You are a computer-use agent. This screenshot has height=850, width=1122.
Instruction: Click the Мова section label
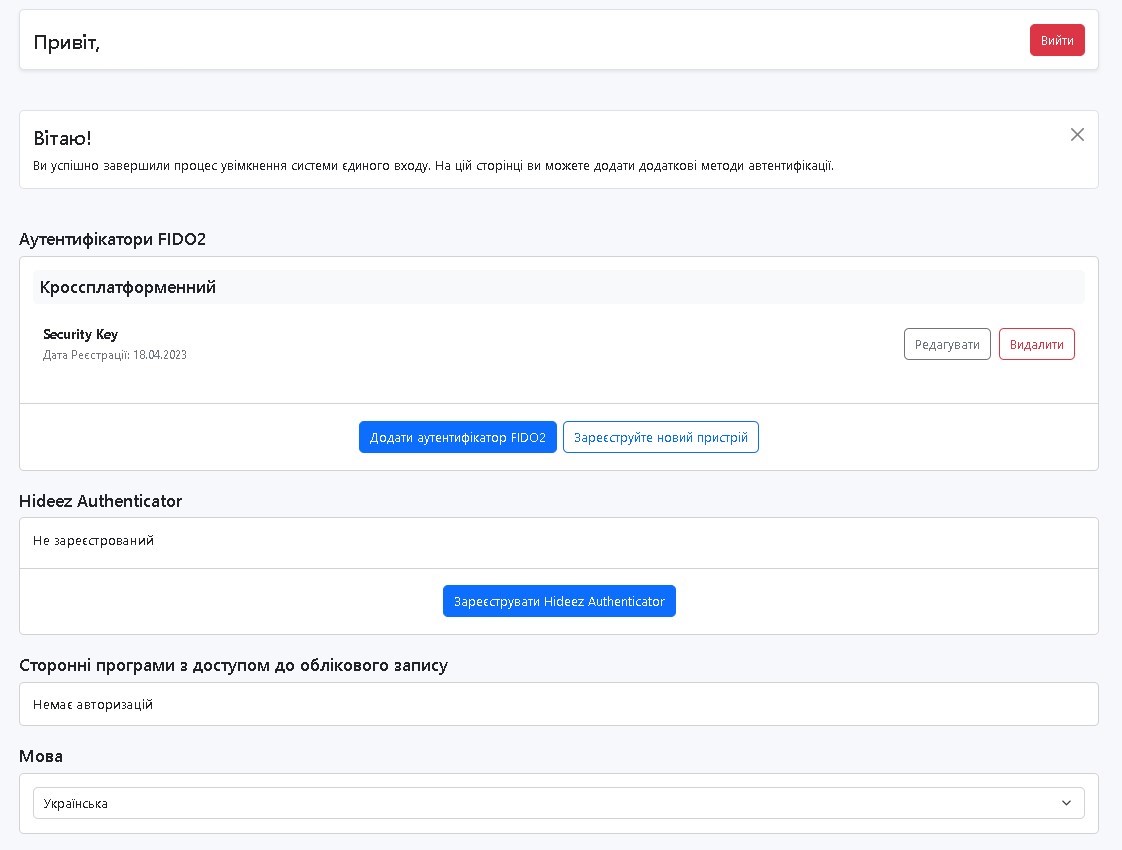tap(41, 756)
